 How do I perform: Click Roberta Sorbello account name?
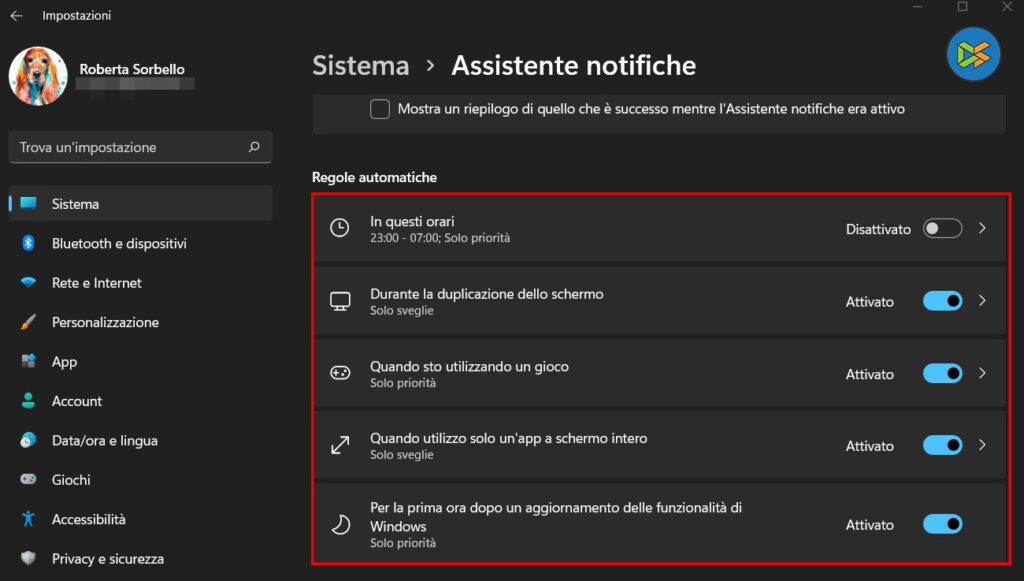pyautogui.click(x=132, y=69)
